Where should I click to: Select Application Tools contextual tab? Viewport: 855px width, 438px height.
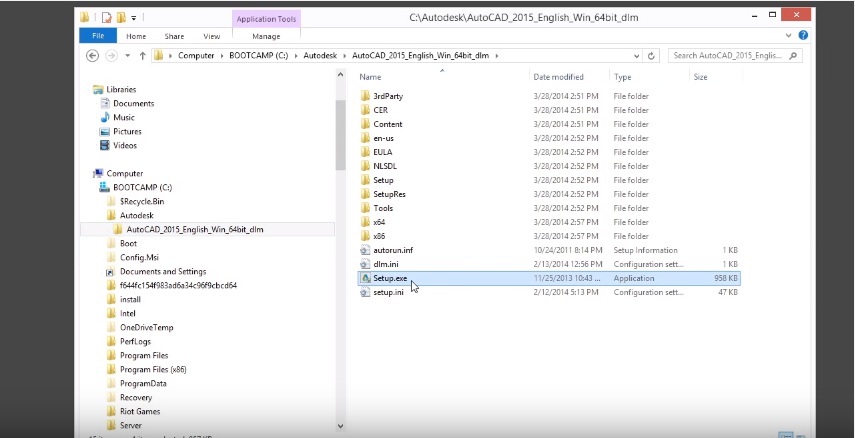point(266,19)
